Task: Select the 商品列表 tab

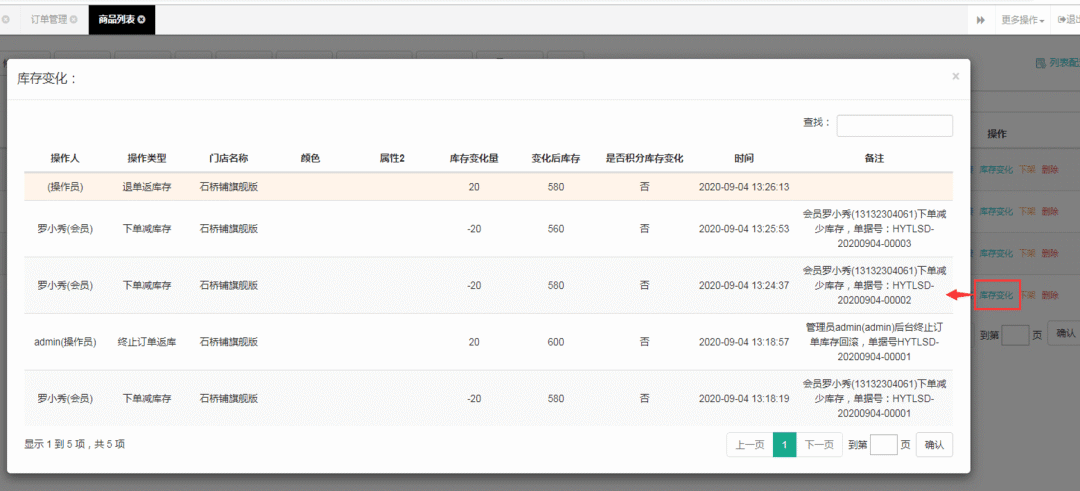Action: point(115,20)
